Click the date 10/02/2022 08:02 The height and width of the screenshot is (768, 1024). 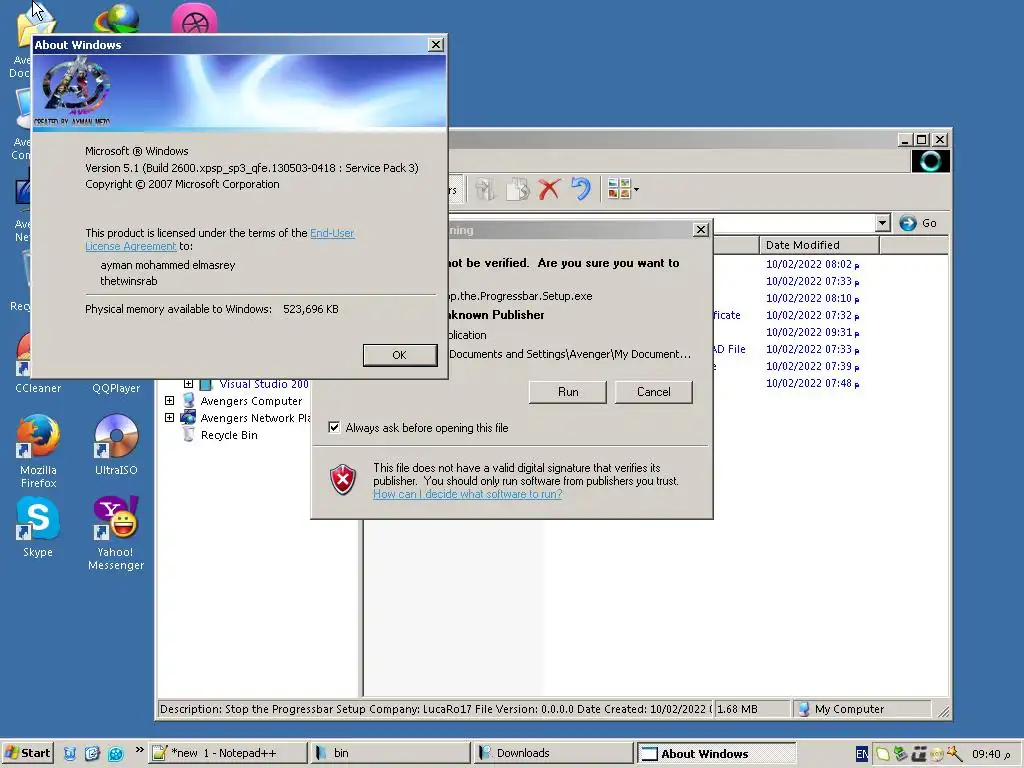coord(812,264)
